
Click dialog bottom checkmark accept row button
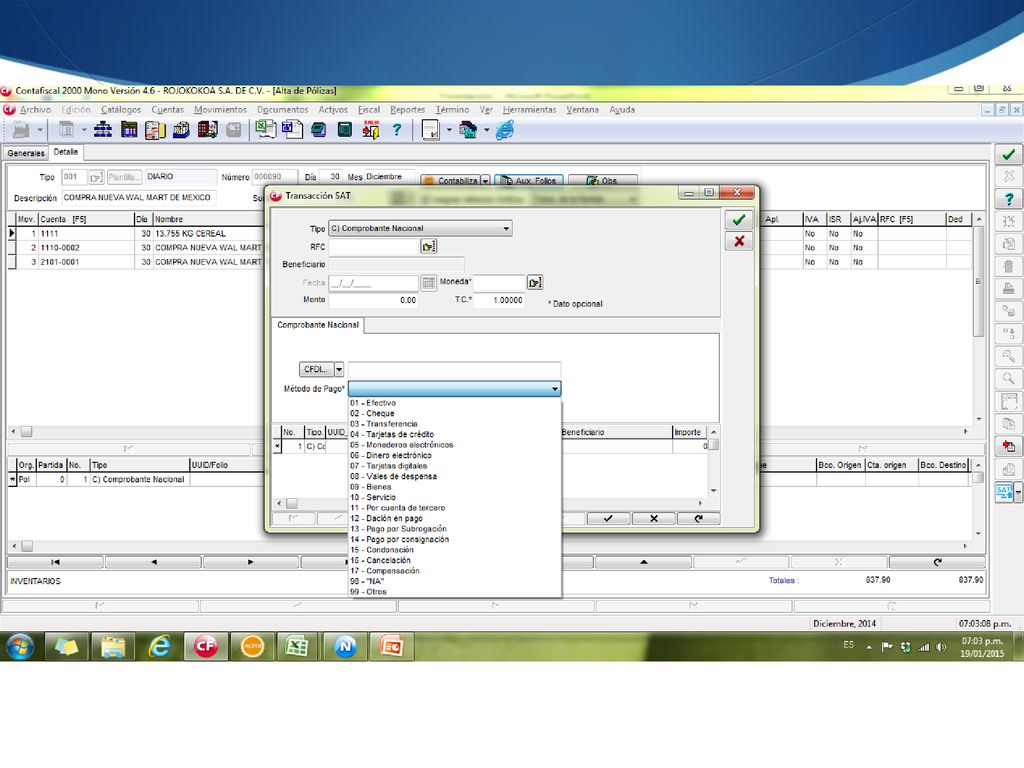[x=608, y=519]
